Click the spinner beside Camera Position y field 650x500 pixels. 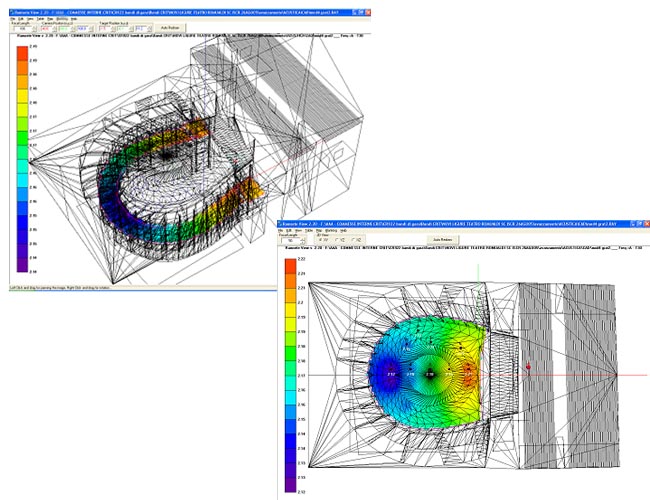pos(72,29)
